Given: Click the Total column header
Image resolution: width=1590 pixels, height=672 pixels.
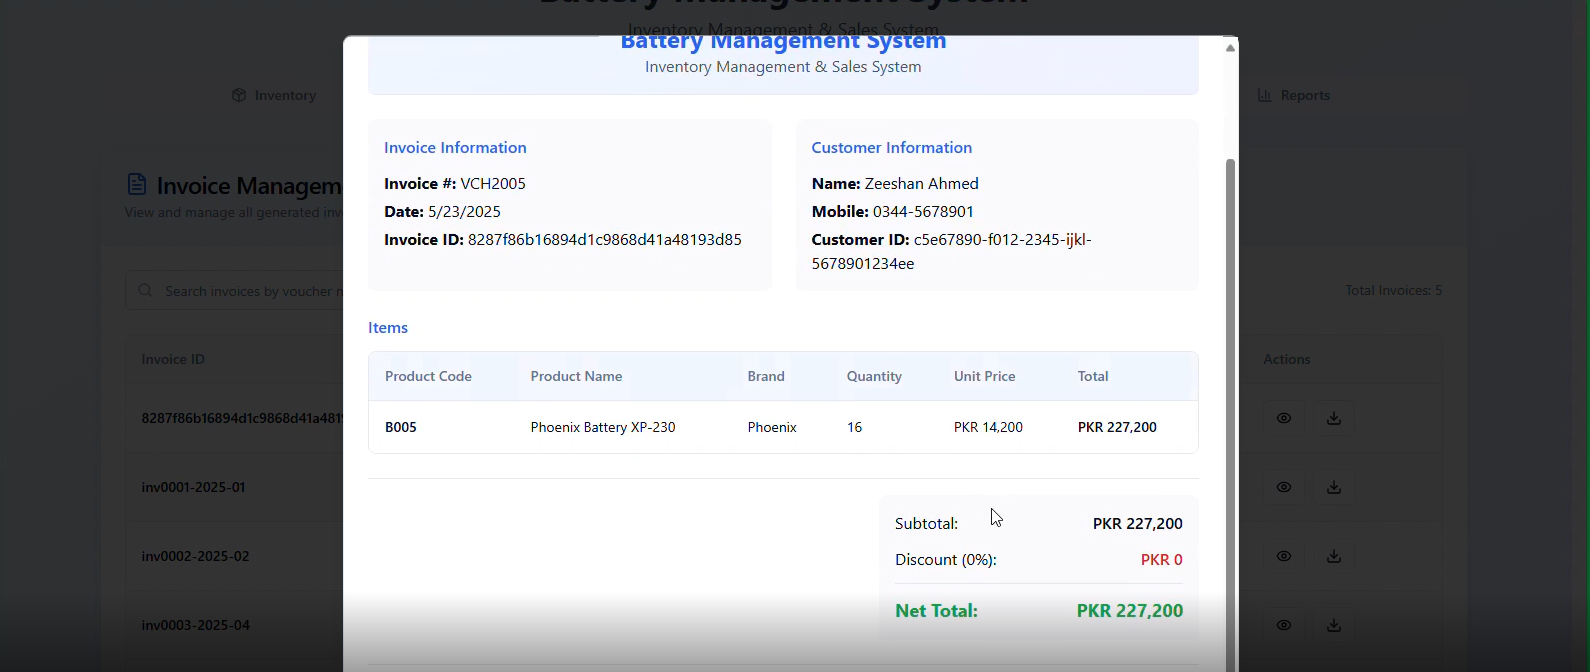Looking at the screenshot, I should (x=1093, y=377).
